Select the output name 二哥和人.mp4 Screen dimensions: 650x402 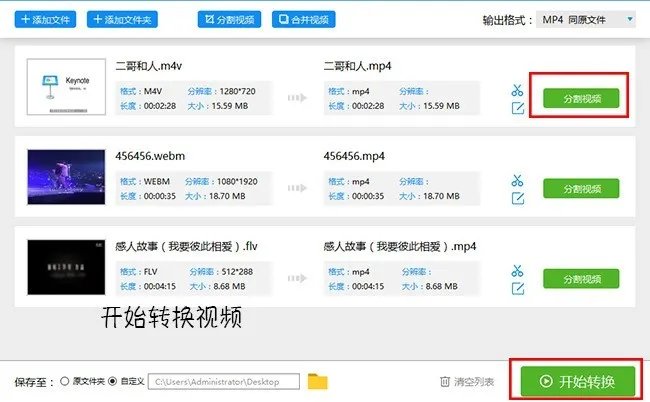pyautogui.click(x=357, y=66)
